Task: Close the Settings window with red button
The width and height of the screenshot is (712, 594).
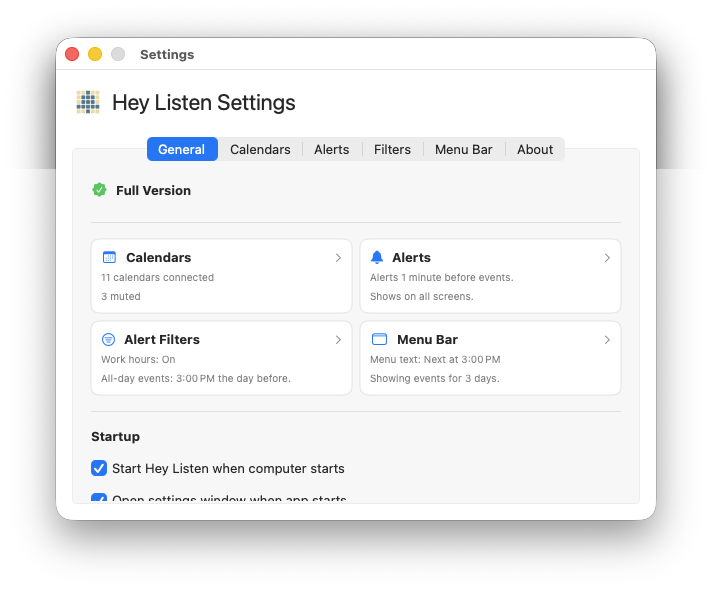Action: 72,54
